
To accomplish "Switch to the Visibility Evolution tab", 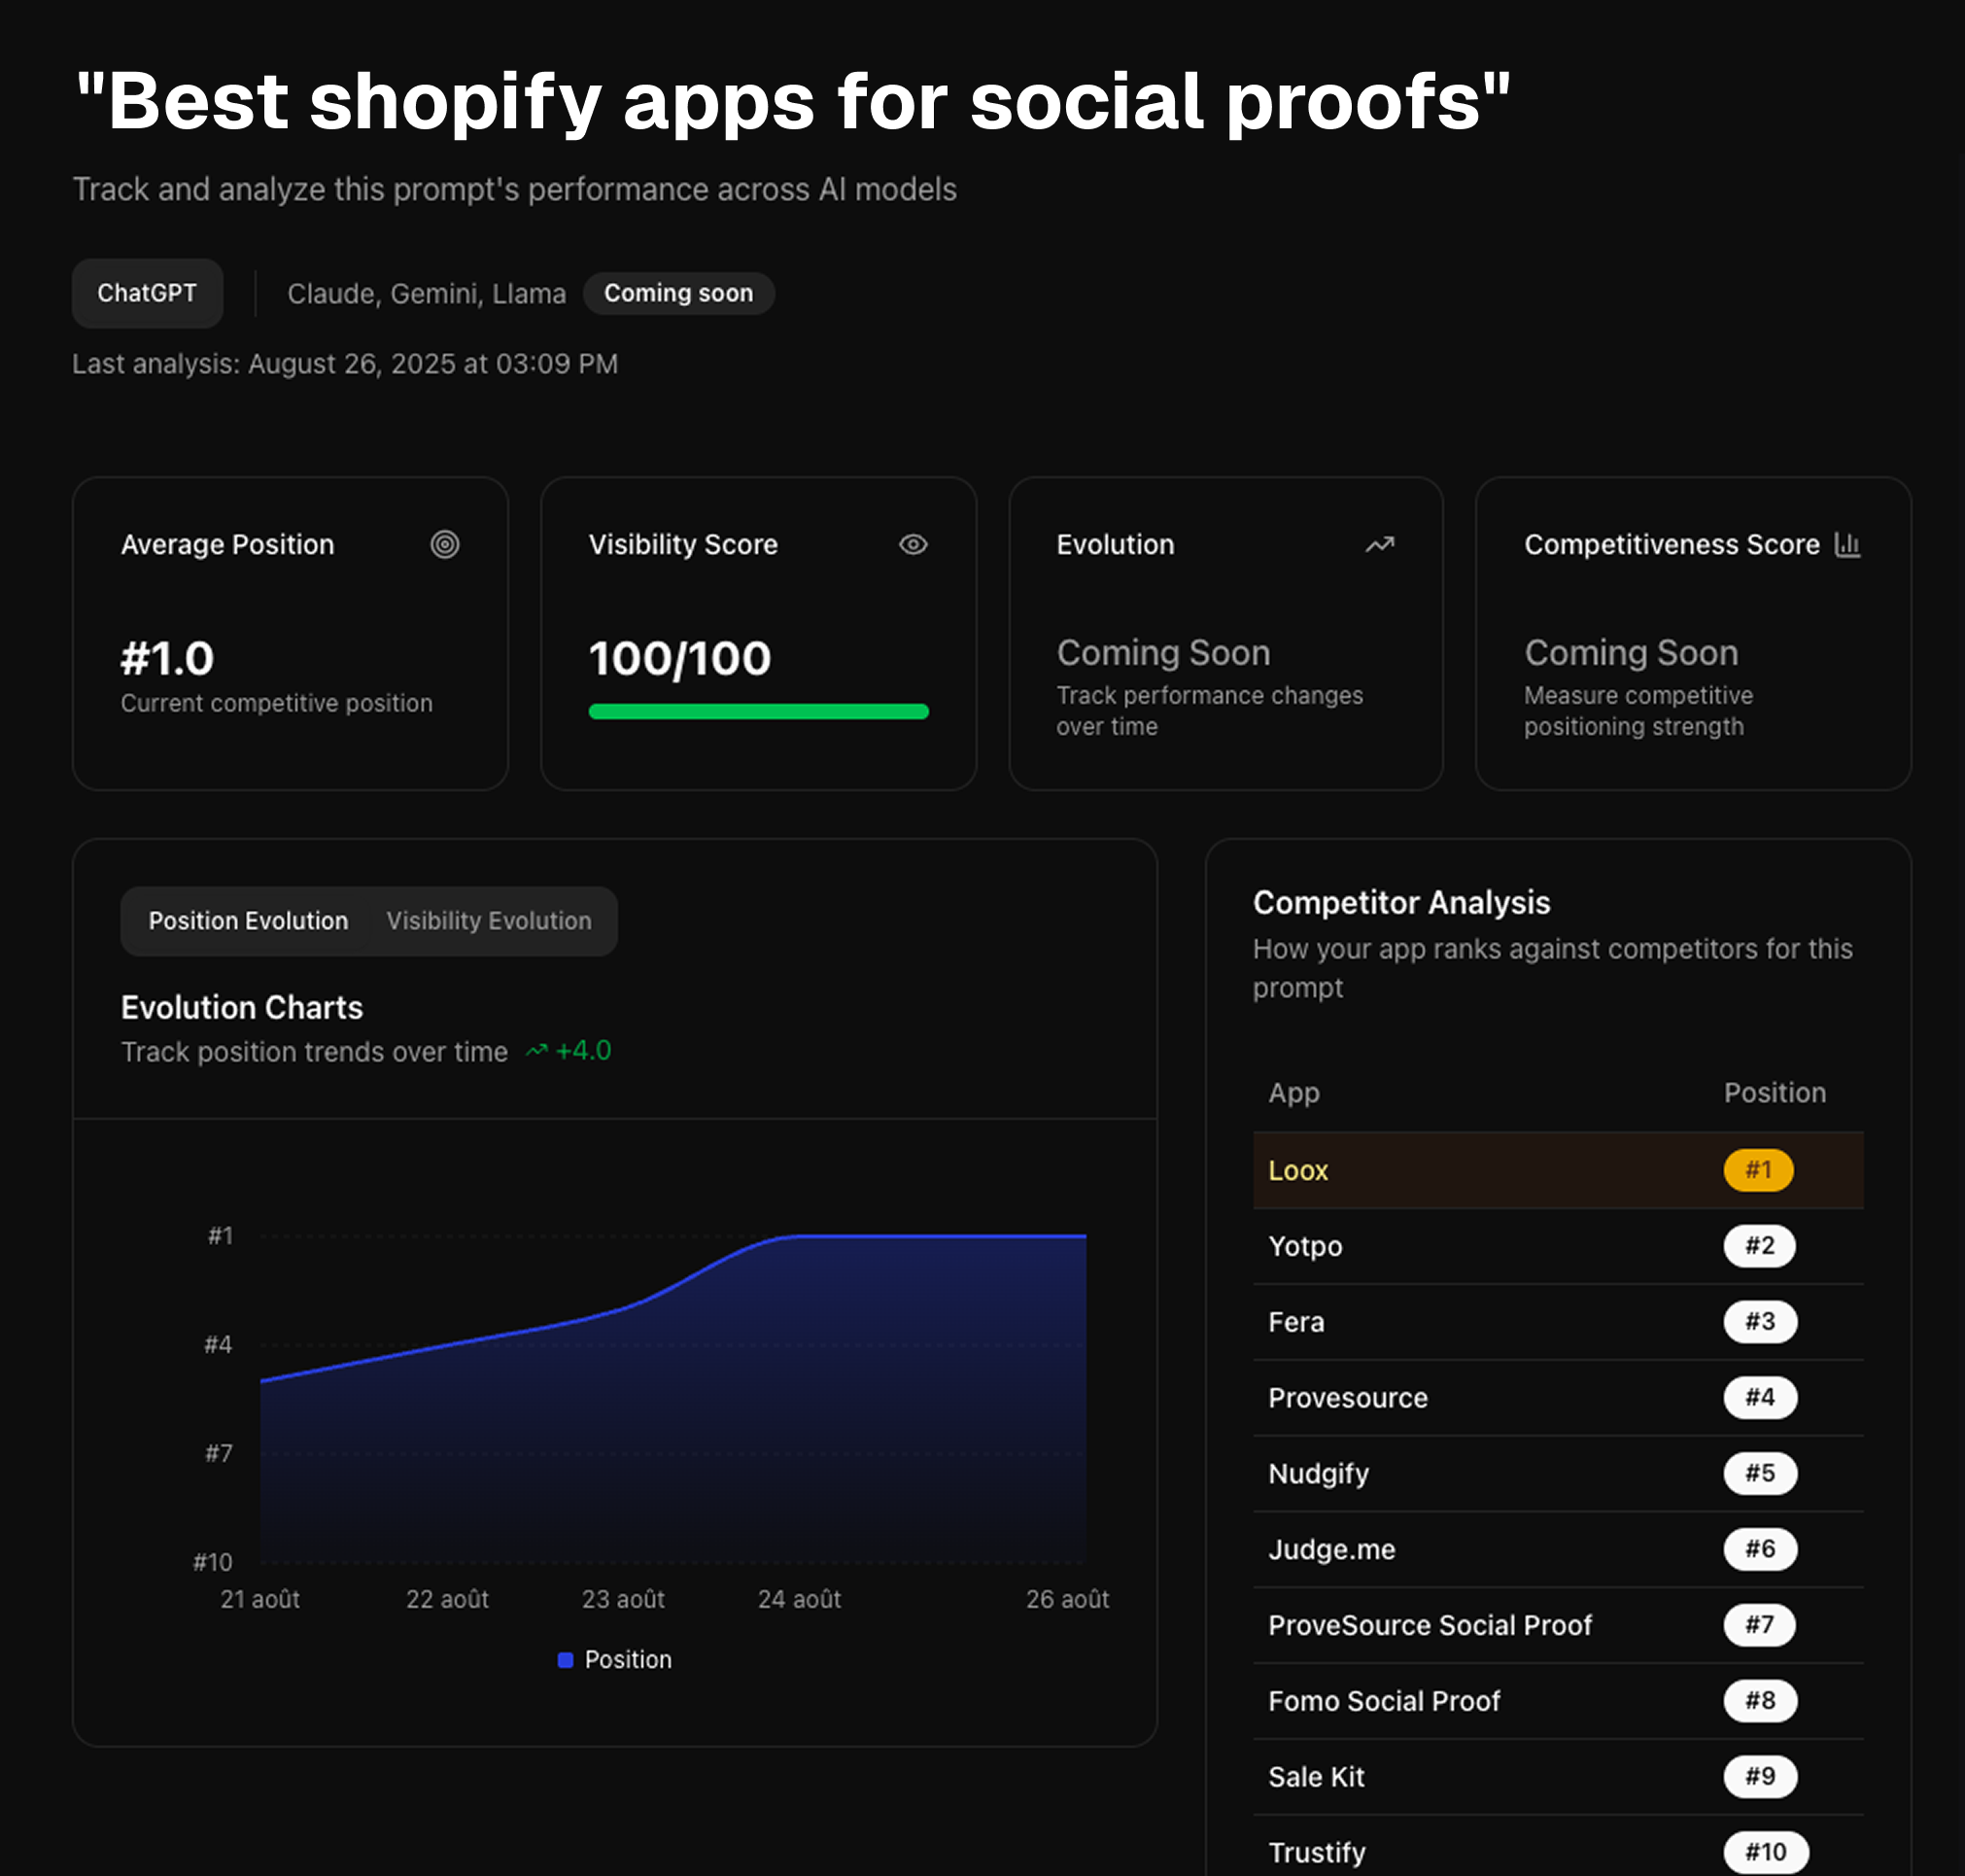I will point(489,921).
